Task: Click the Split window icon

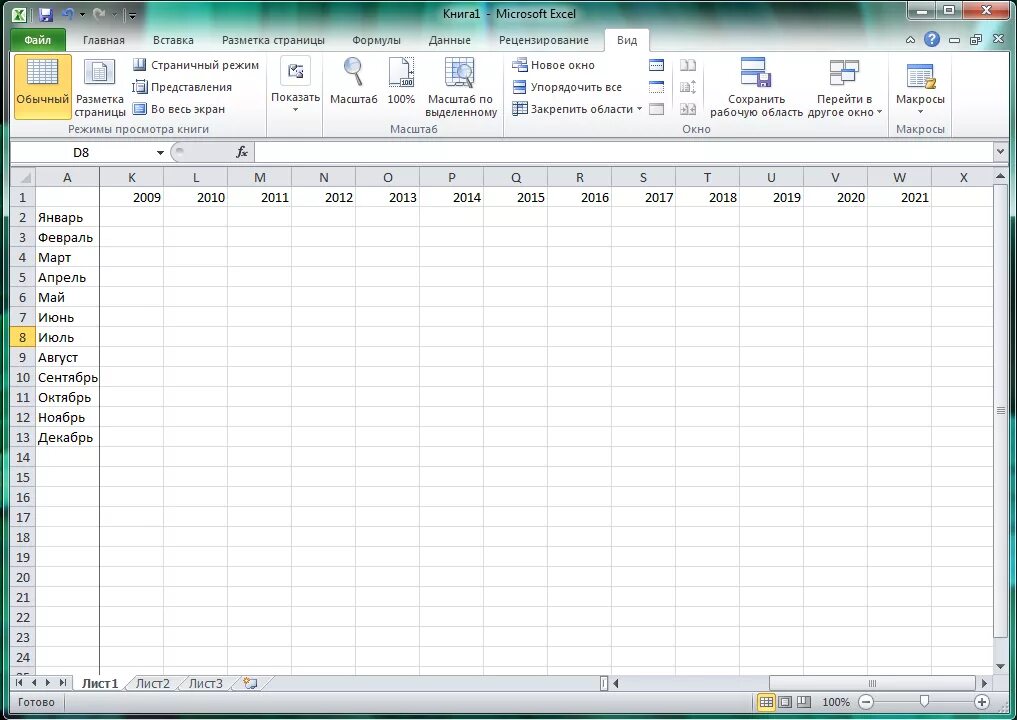Action: coord(656,65)
